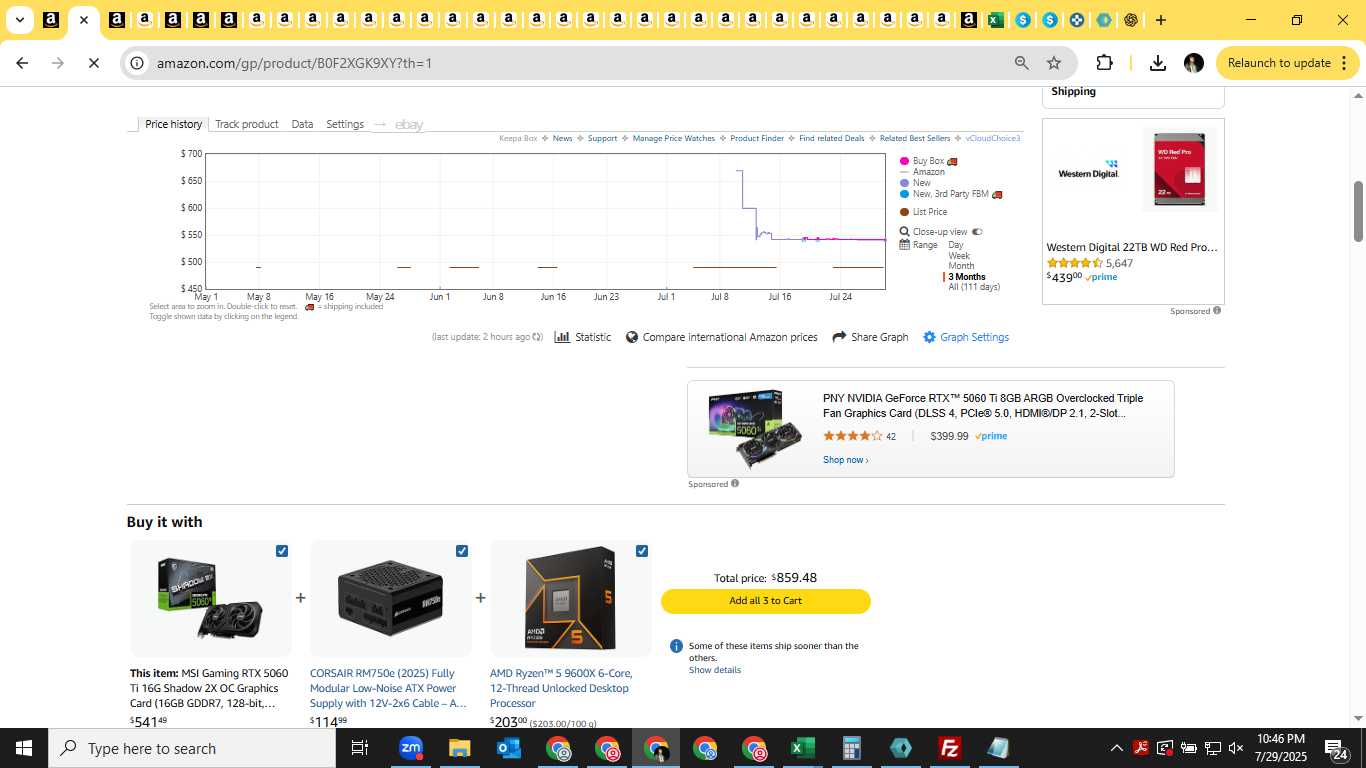Open the Chrome profile avatar
This screenshot has height=768, width=1366.
click(x=1193, y=63)
